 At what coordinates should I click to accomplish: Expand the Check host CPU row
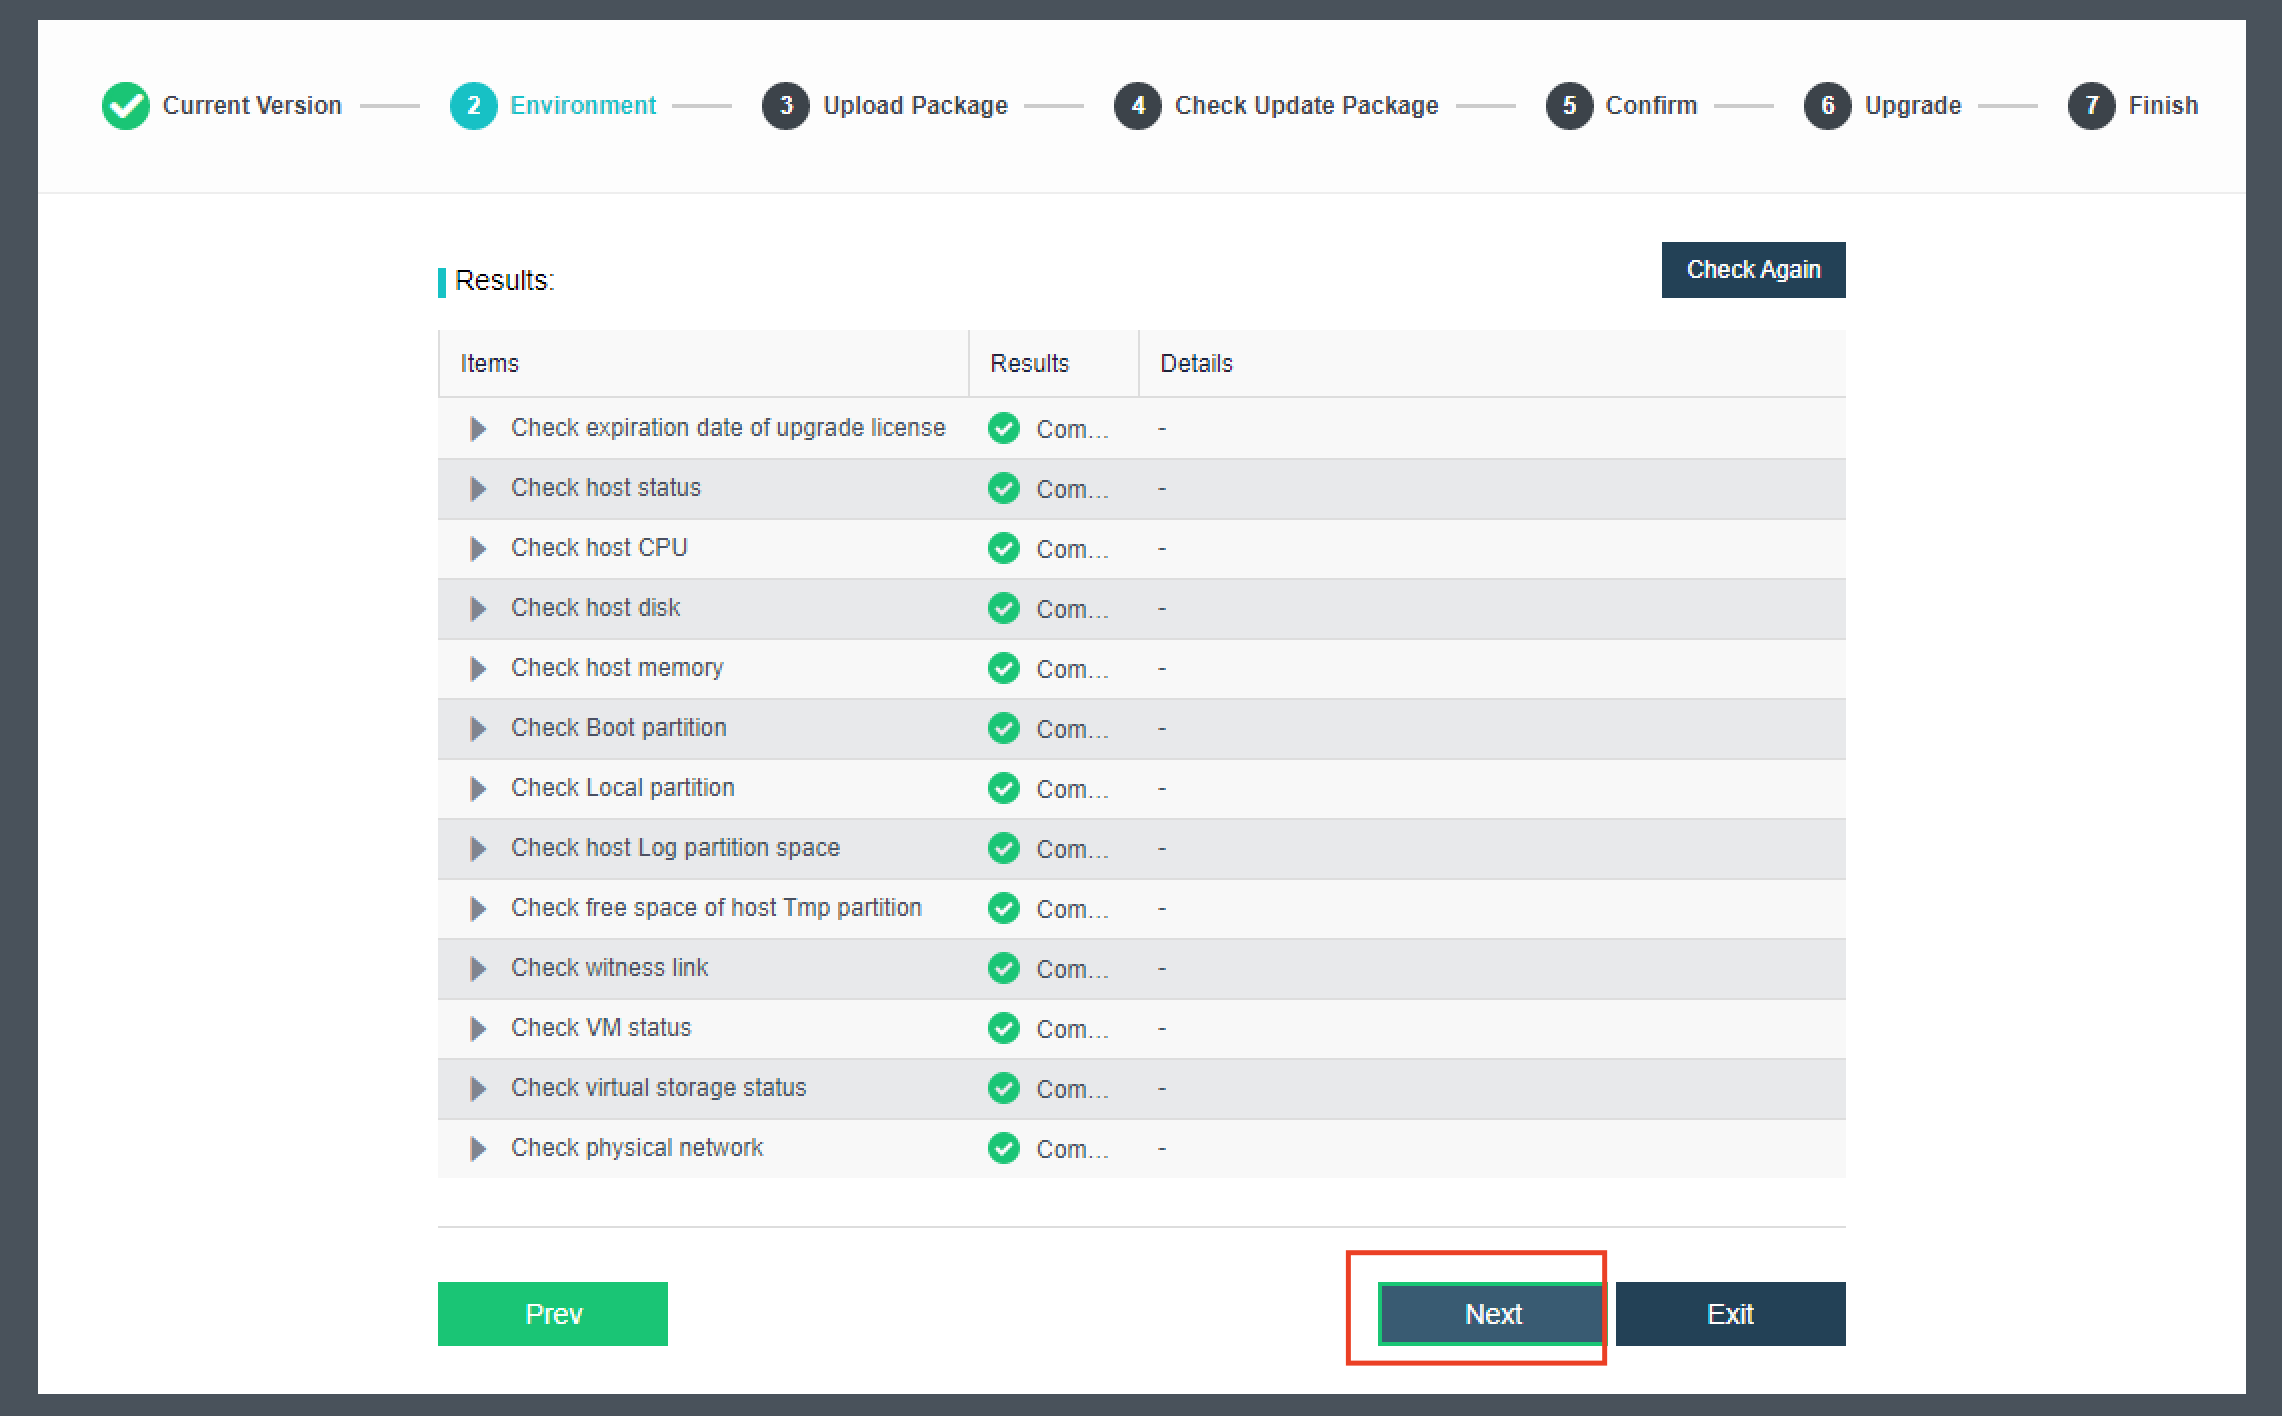coord(478,549)
